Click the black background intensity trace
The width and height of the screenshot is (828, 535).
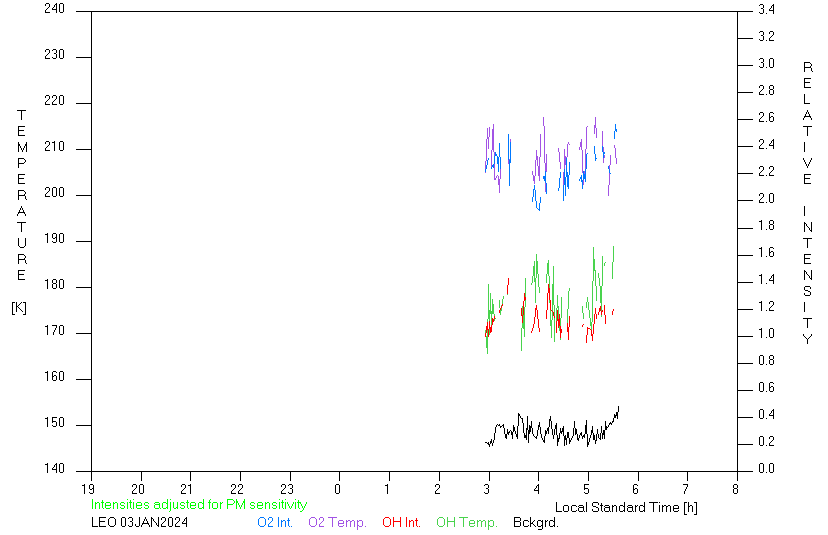point(552,429)
